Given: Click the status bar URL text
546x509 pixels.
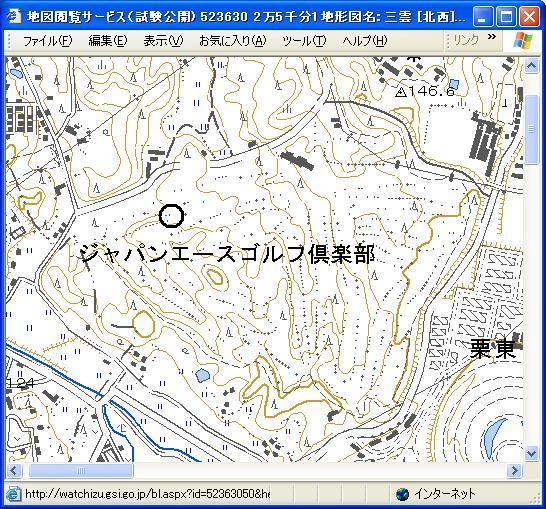Looking at the screenshot, I should [147, 494].
